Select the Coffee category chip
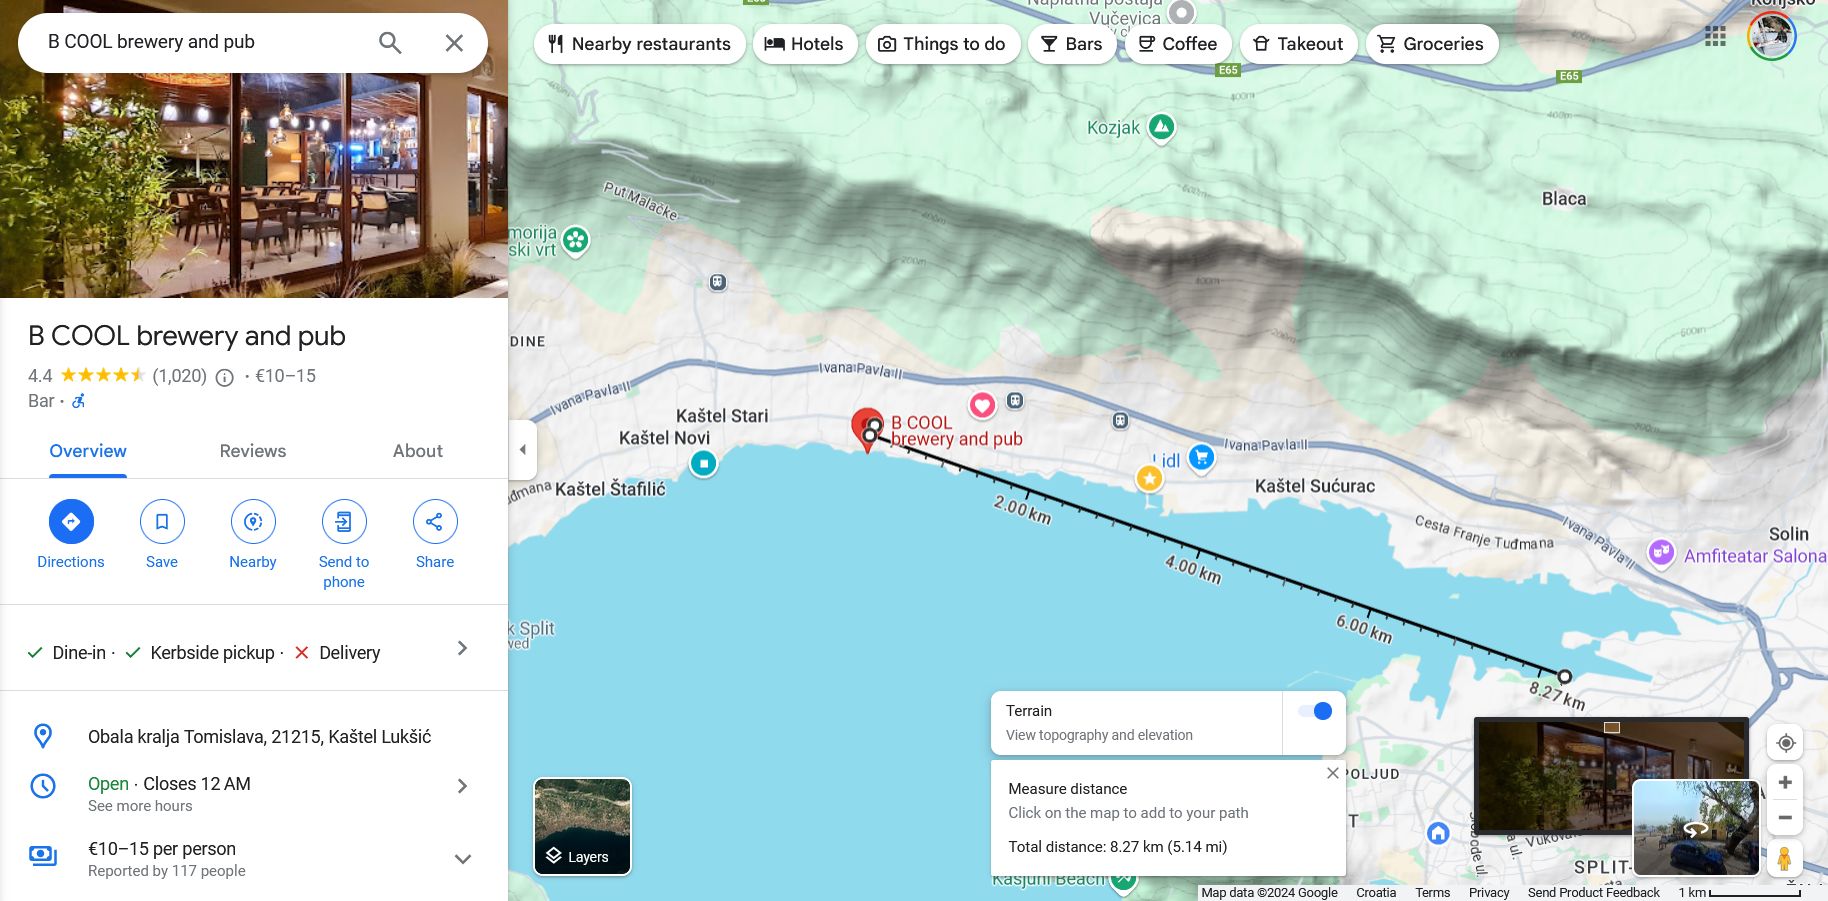Image resolution: width=1828 pixels, height=901 pixels. 1177,44
